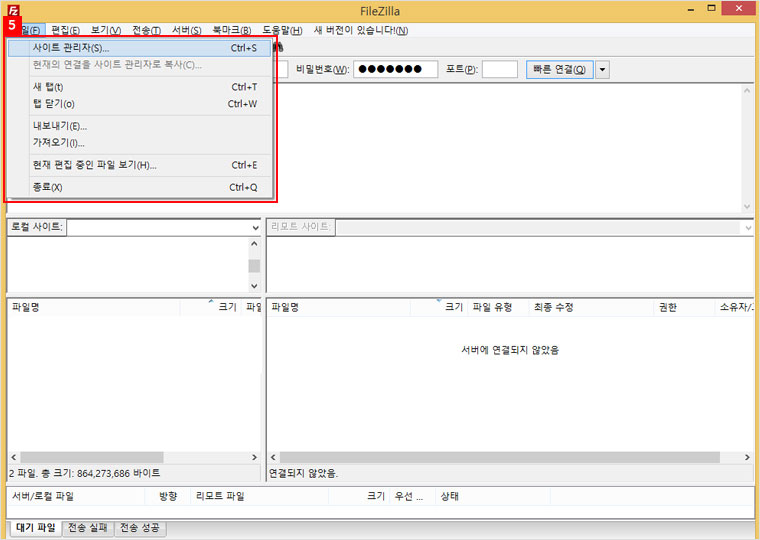Image resolution: width=760 pixels, height=540 pixels.
Task: Click 내보내기 menu item
Action: 60,126
